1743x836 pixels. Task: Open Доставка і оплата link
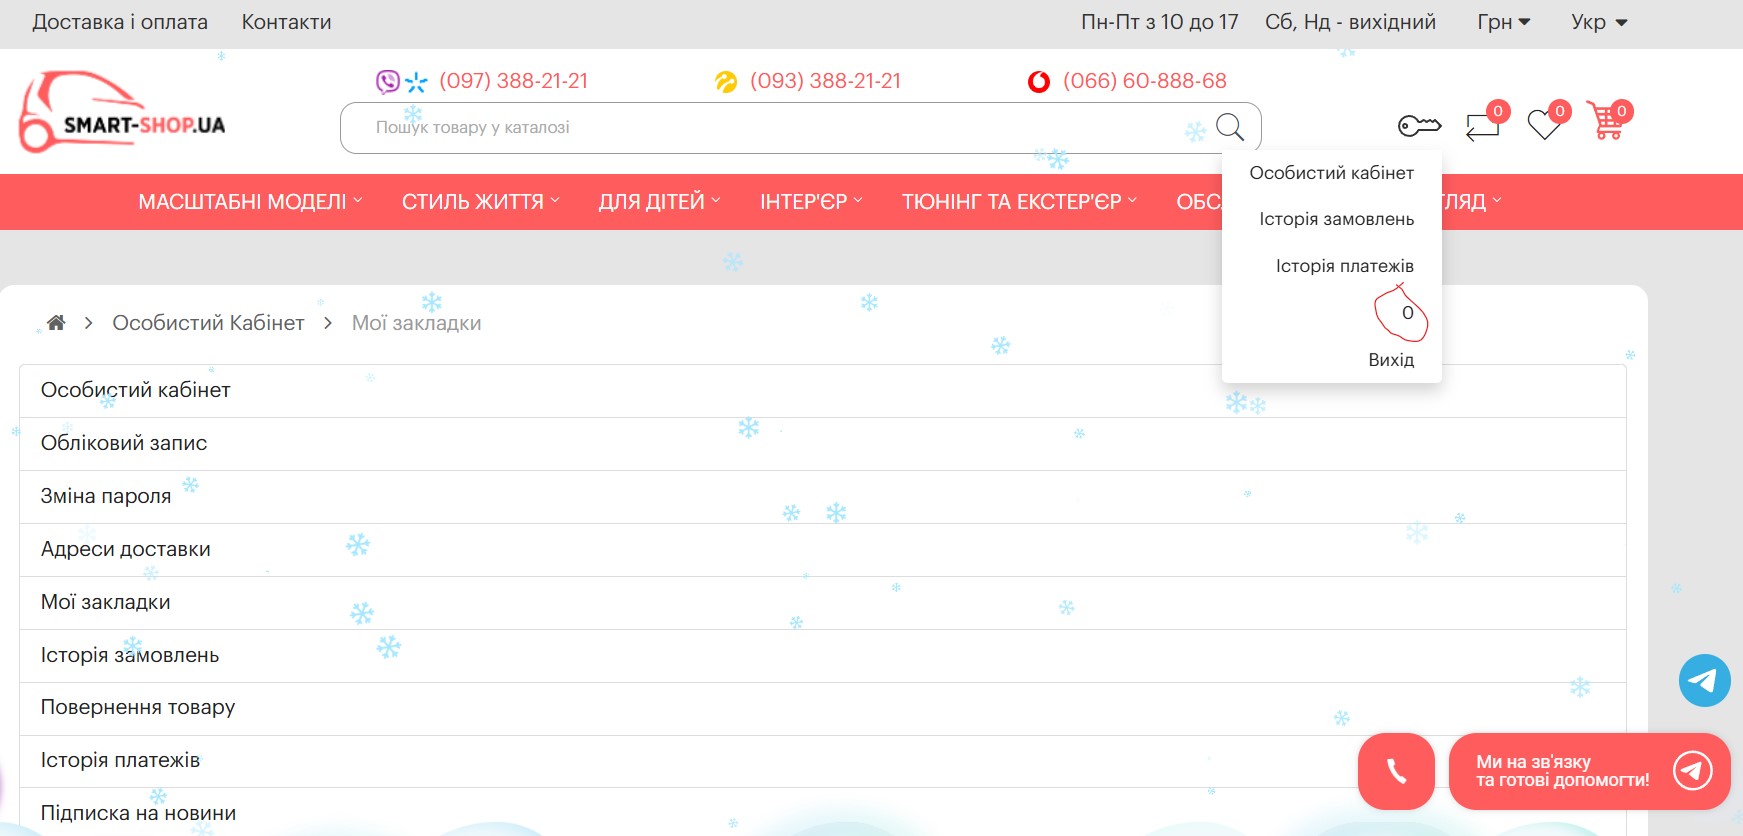(120, 22)
